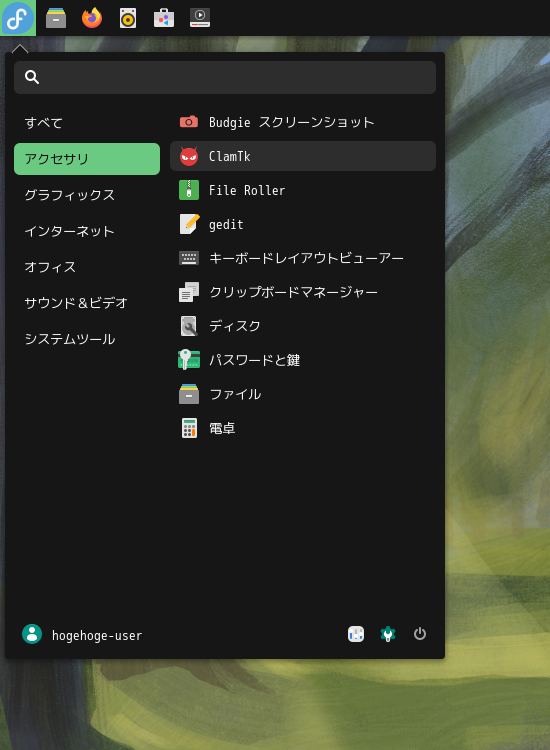
Task: Open the Software store icon in panel
Action: click(x=164, y=18)
